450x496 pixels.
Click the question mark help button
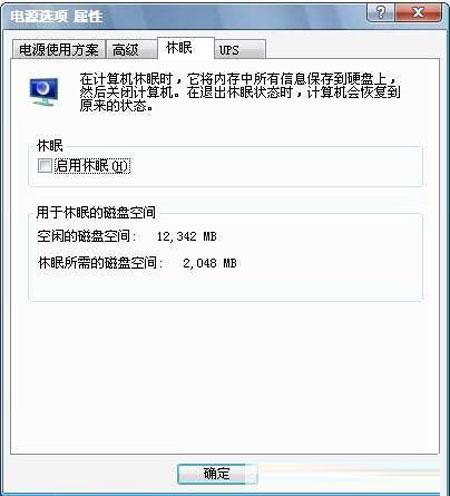(381, 13)
